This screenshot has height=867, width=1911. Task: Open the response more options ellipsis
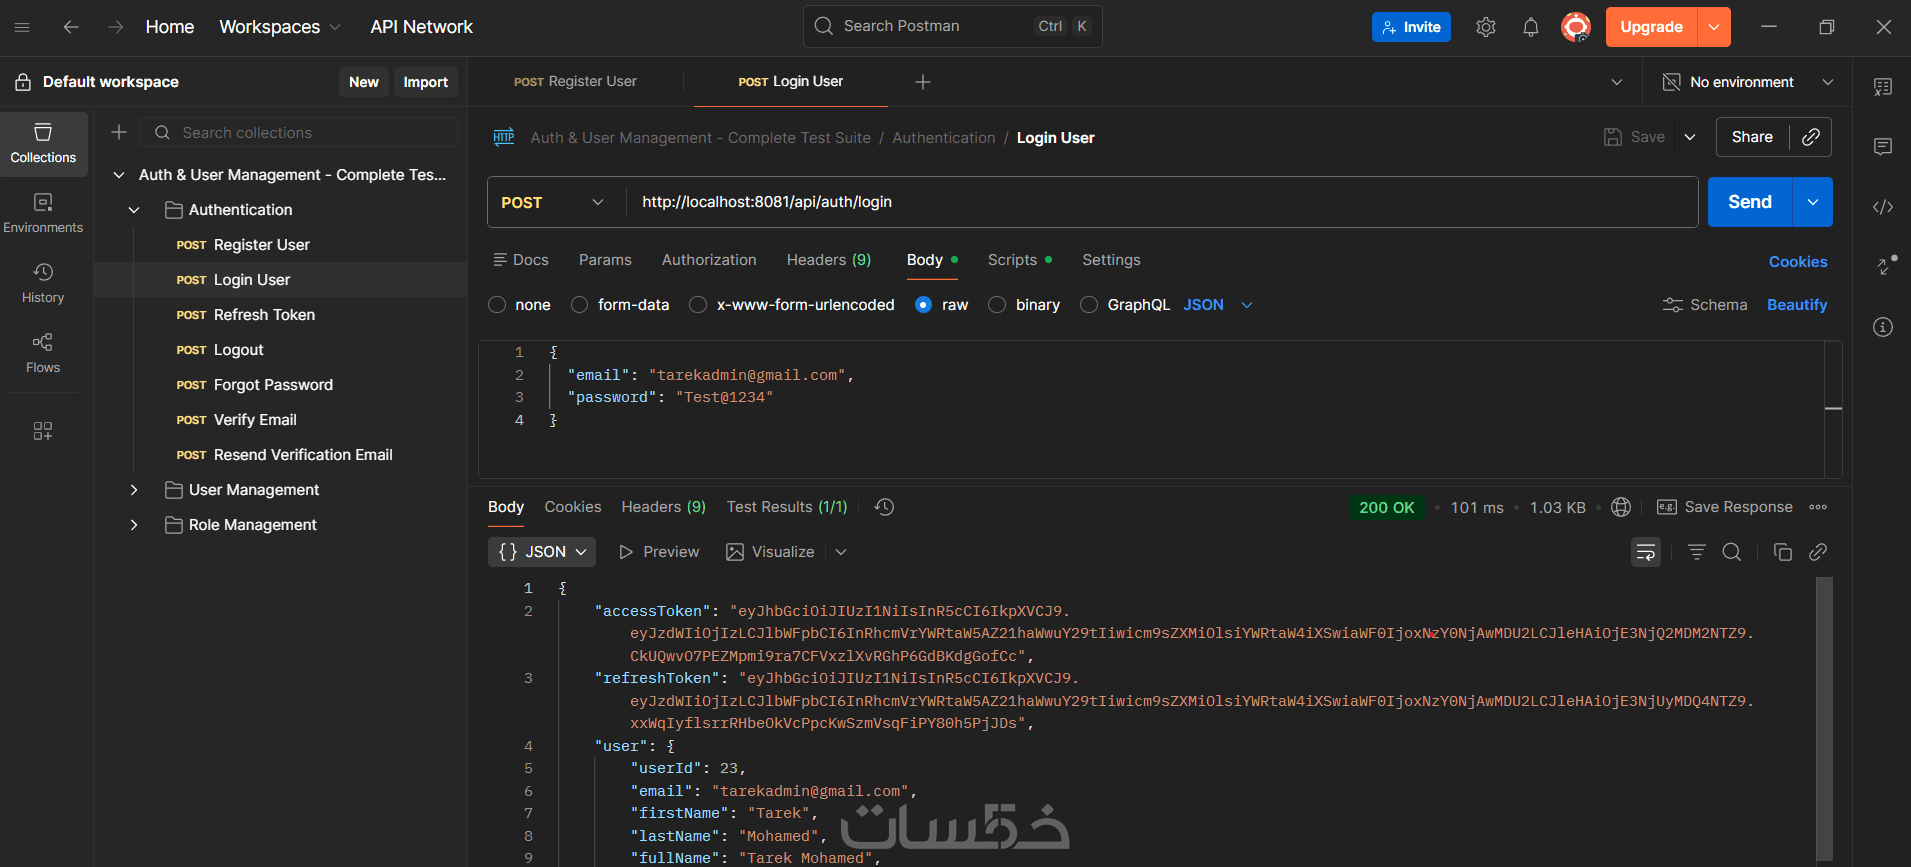(1818, 507)
